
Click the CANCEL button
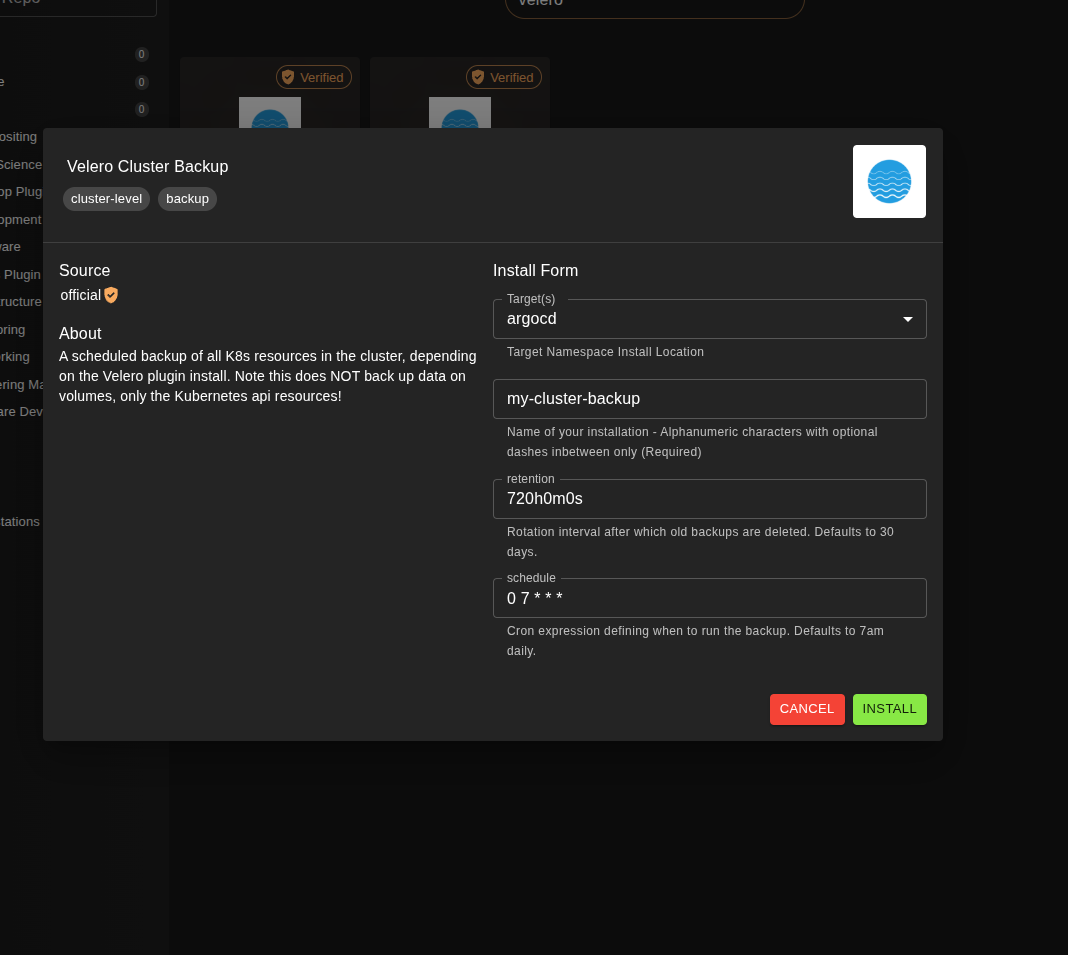click(x=807, y=709)
